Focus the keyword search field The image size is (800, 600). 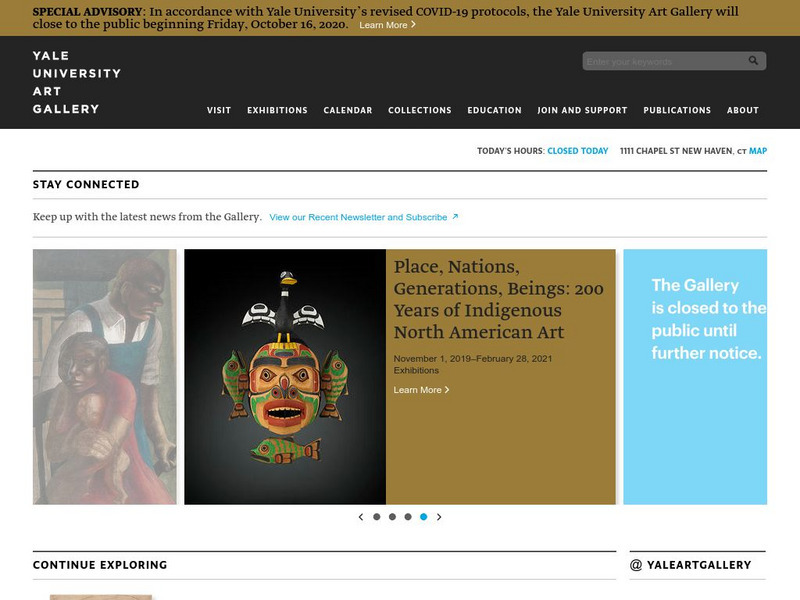click(663, 61)
